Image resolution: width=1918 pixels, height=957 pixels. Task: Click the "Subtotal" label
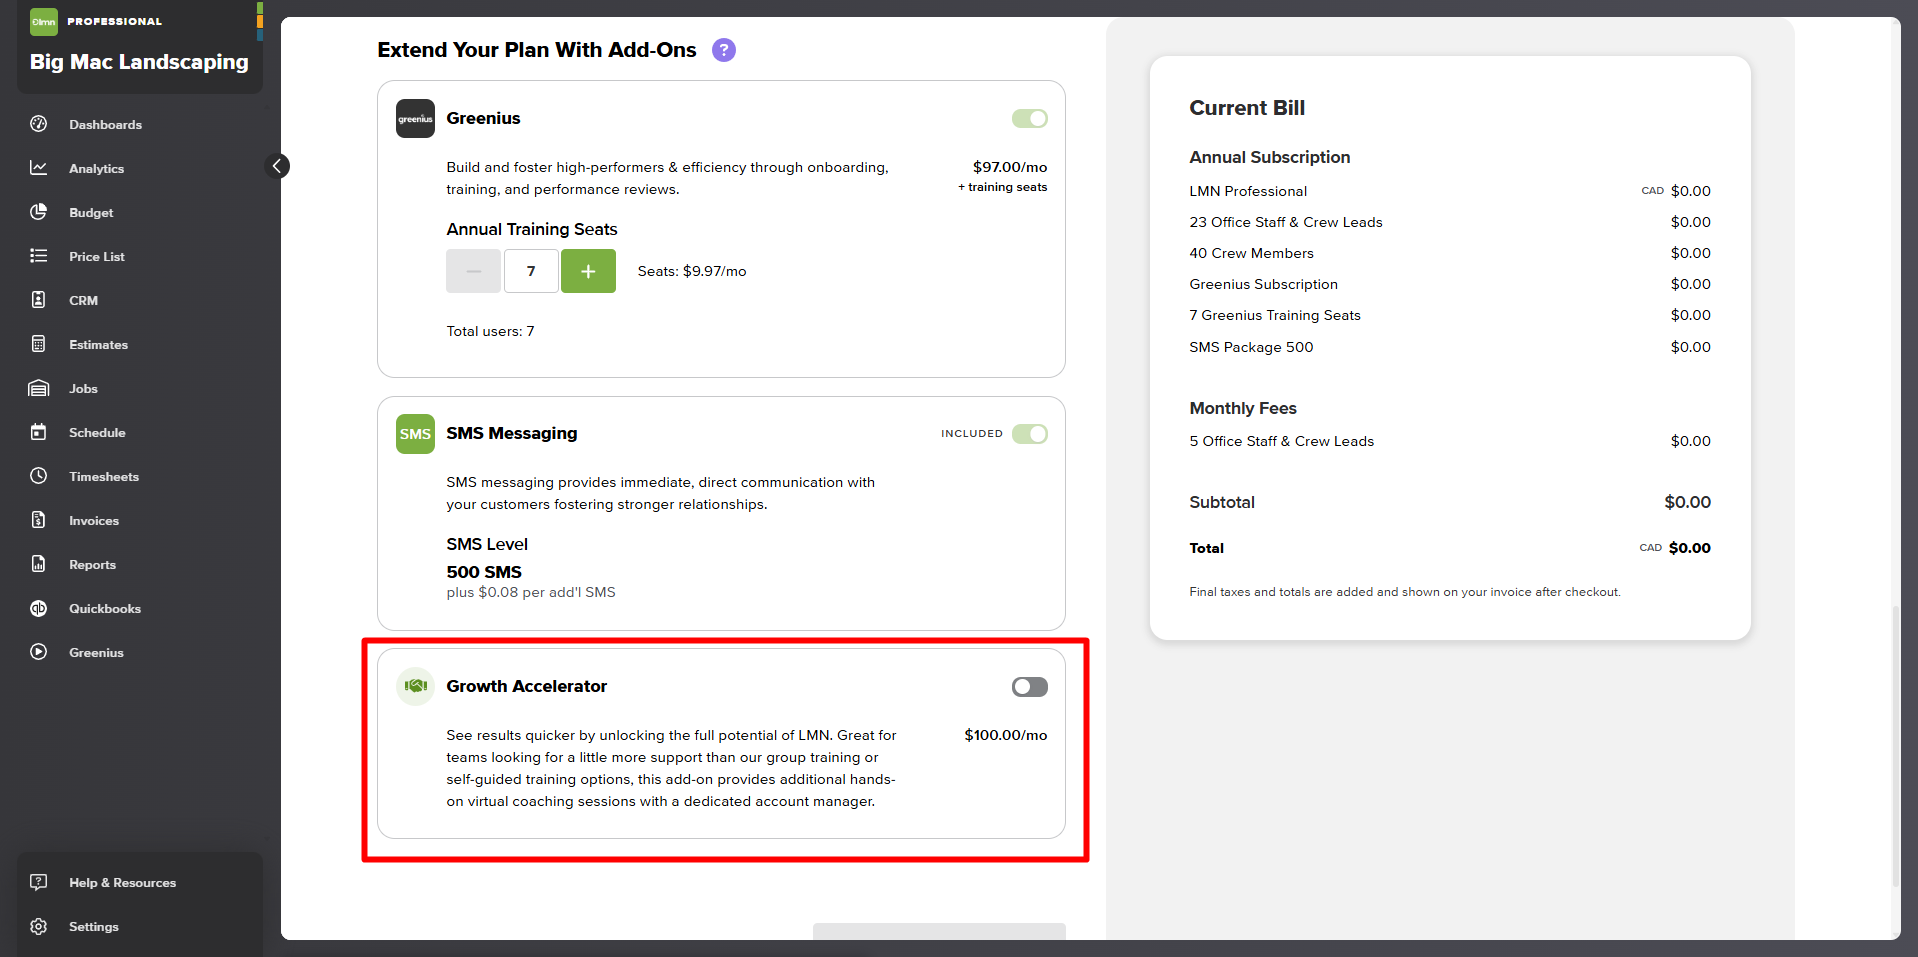[1222, 502]
